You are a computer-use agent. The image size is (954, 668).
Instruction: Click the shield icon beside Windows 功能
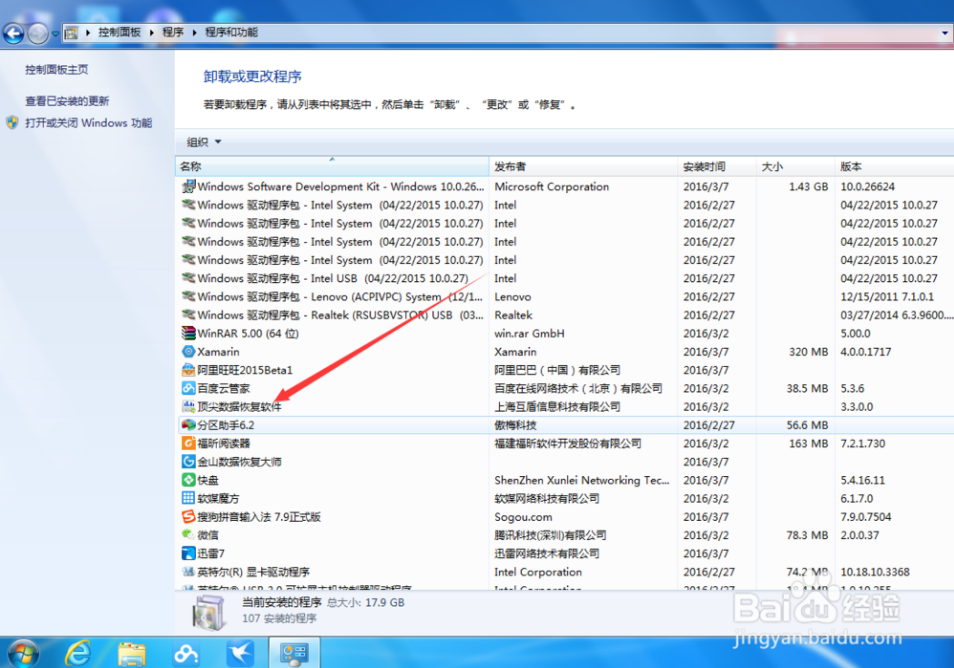click(12, 123)
